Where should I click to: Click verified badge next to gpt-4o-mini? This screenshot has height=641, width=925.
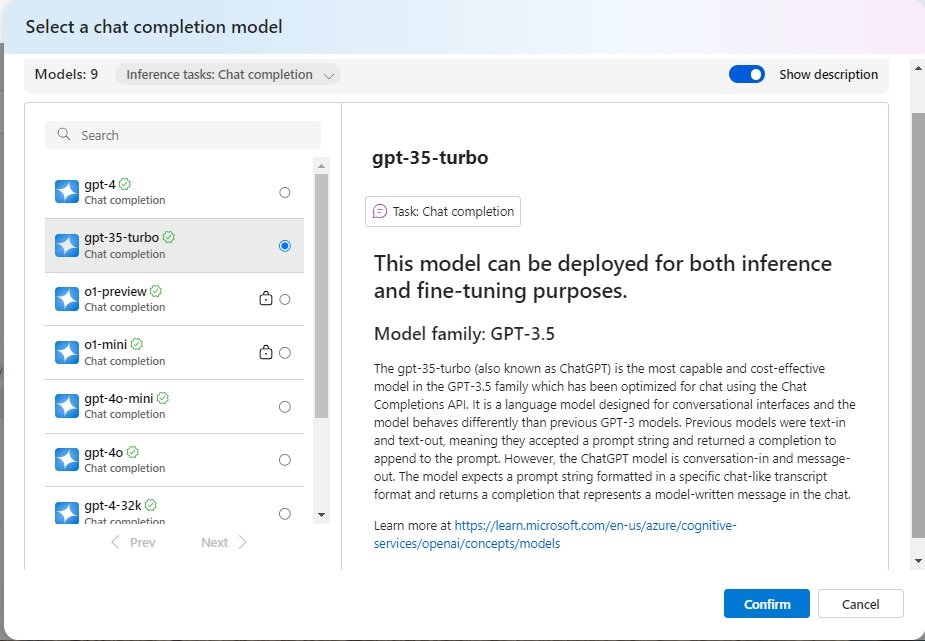[x=163, y=398]
